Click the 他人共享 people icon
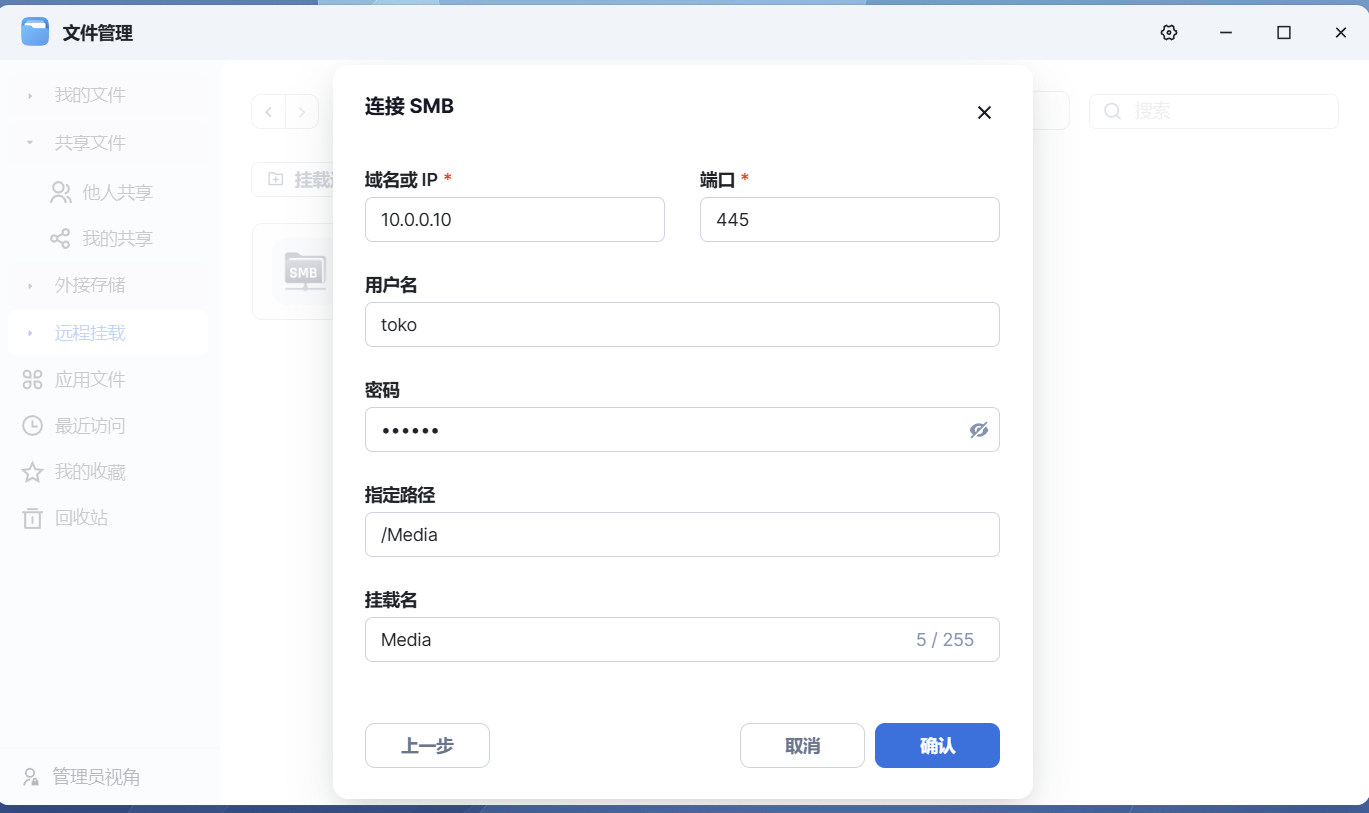This screenshot has height=813, width=1369. tap(60, 192)
